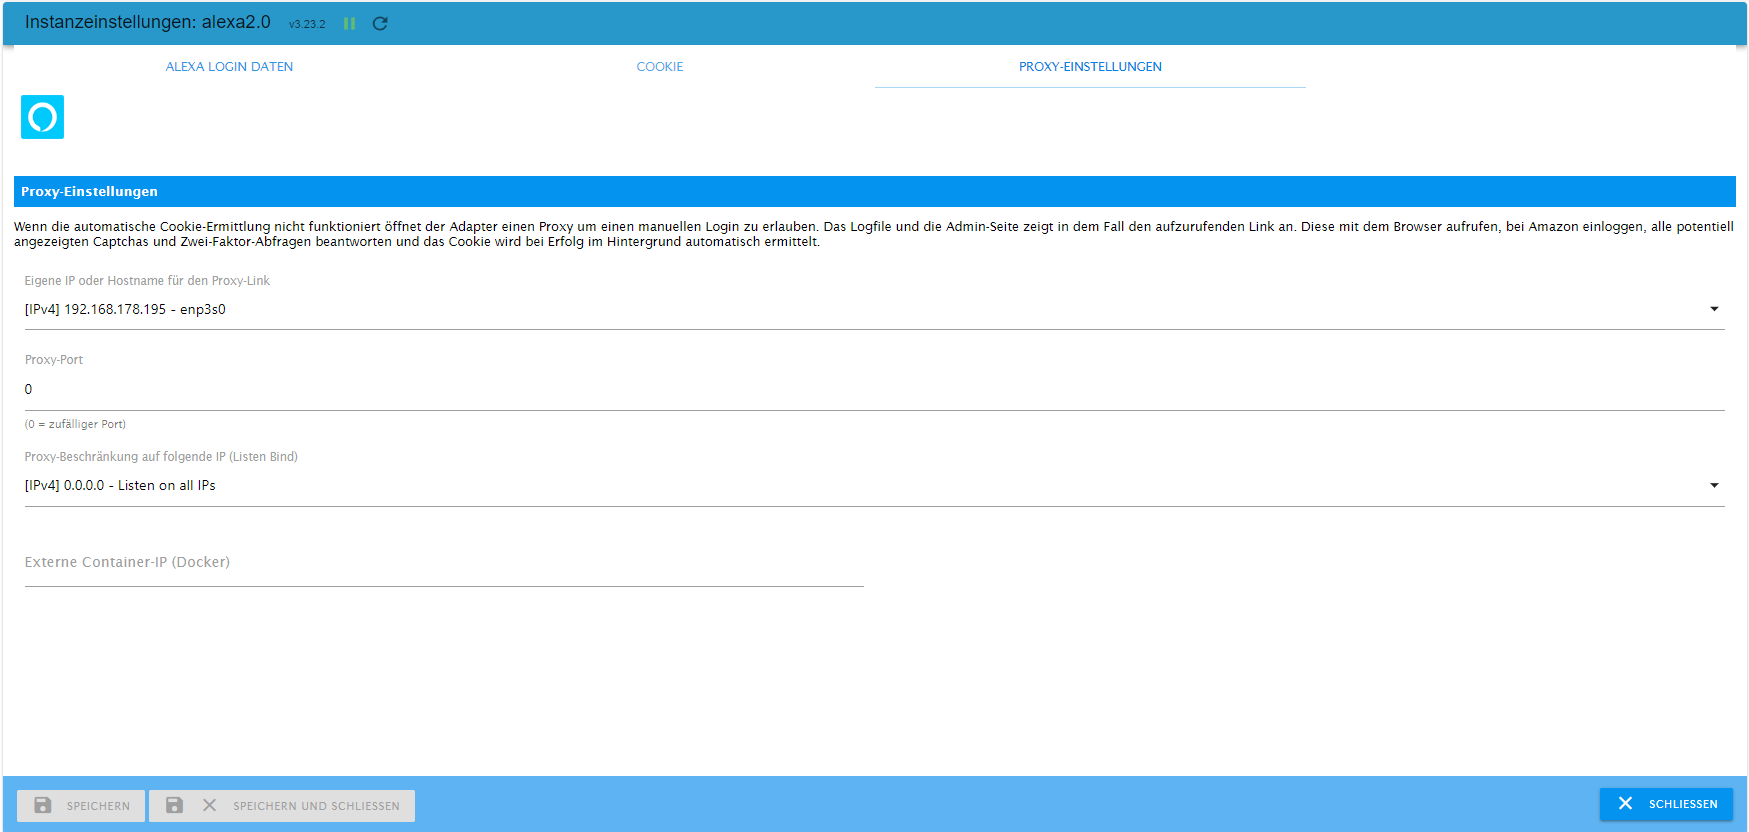1749x832 pixels.
Task: Click arrow of the 192.168.178.195 dropdown
Action: [x=1714, y=309]
